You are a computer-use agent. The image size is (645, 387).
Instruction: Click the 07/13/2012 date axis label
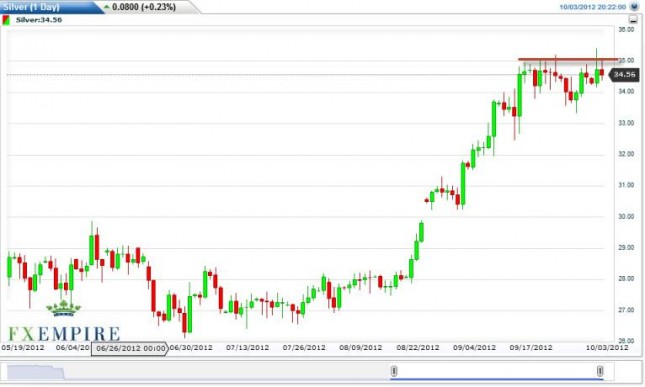pyautogui.click(x=248, y=348)
